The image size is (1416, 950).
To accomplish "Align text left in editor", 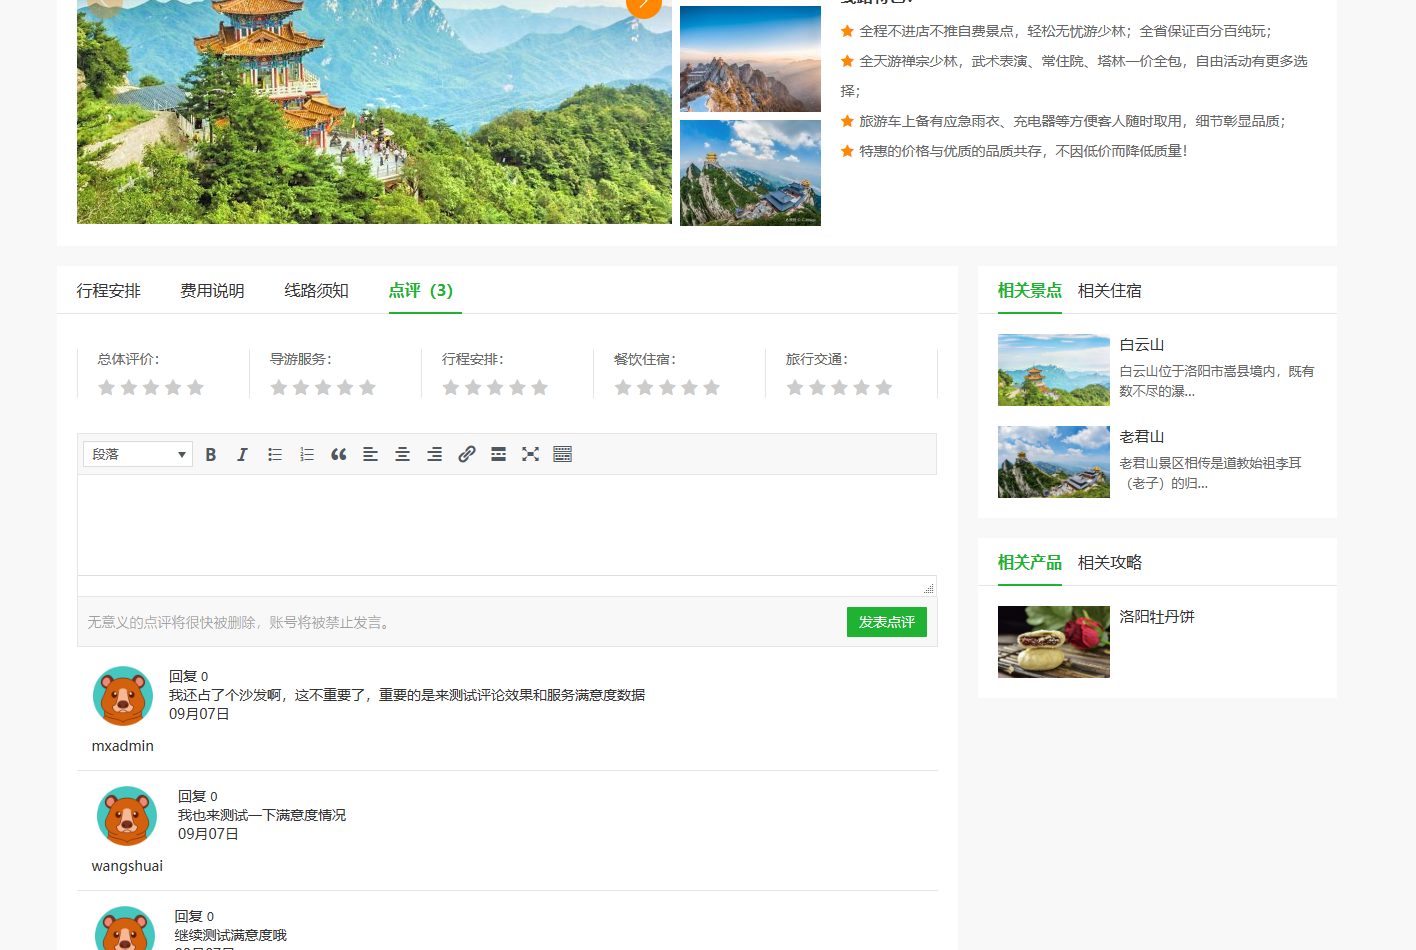I will point(370,454).
